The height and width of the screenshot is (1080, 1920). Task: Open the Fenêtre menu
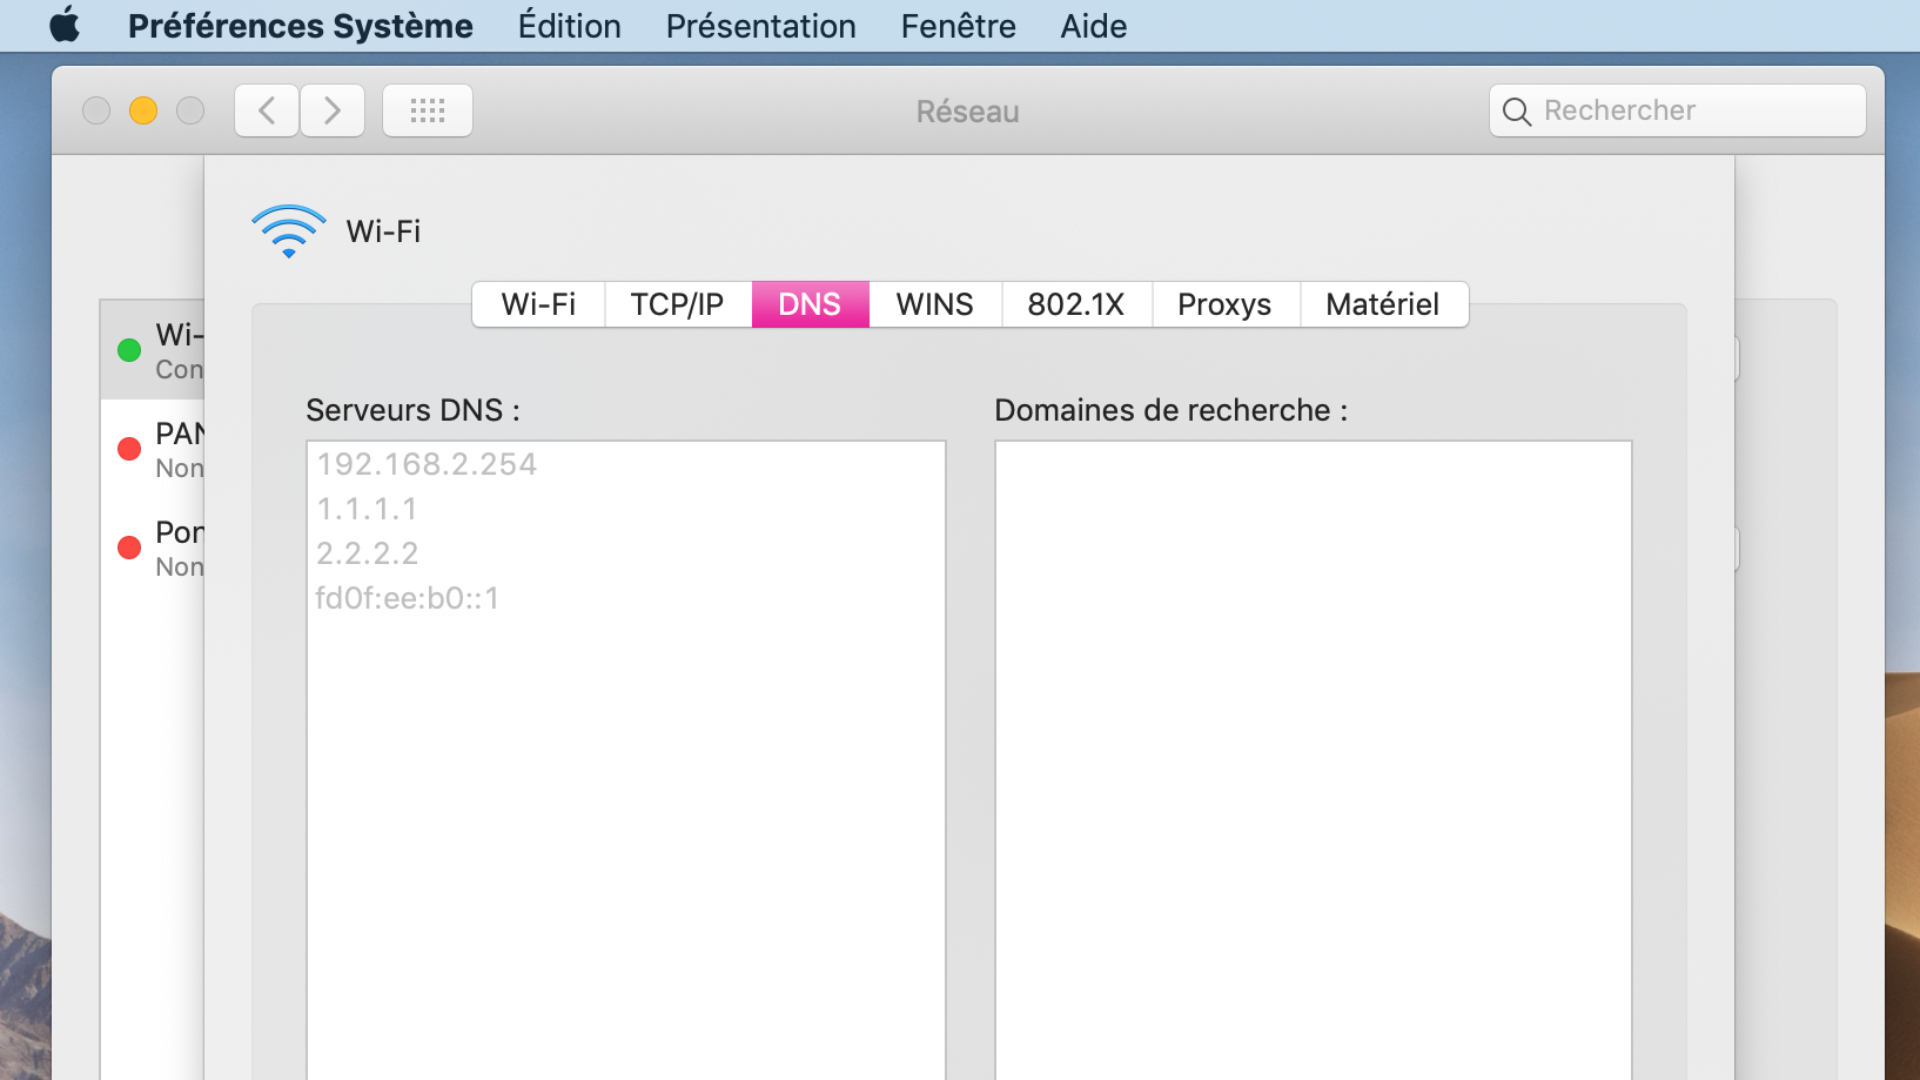click(958, 26)
